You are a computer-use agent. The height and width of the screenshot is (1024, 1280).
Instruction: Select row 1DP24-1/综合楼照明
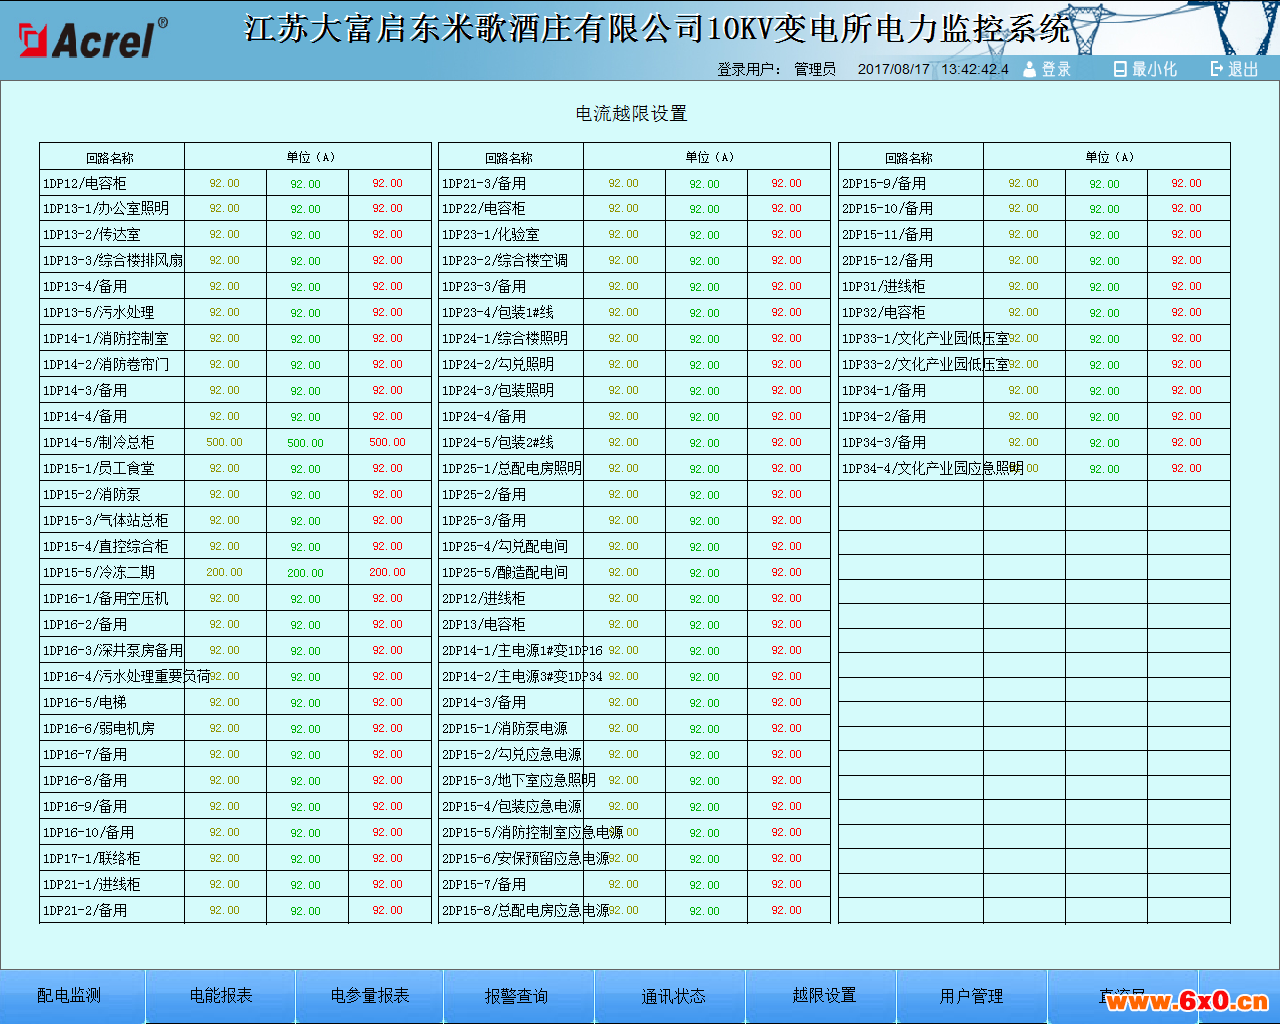[x=634, y=339]
